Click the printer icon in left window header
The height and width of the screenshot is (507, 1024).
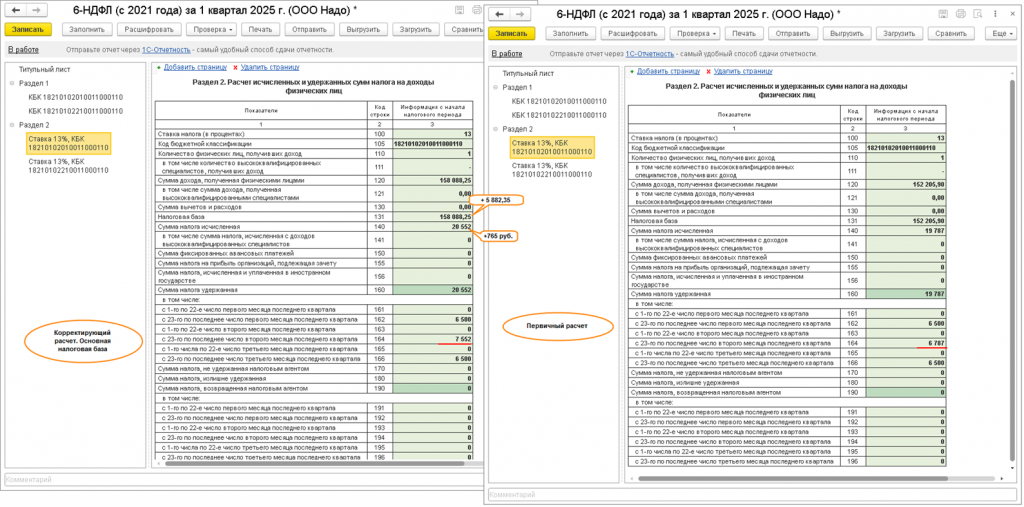(x=476, y=10)
